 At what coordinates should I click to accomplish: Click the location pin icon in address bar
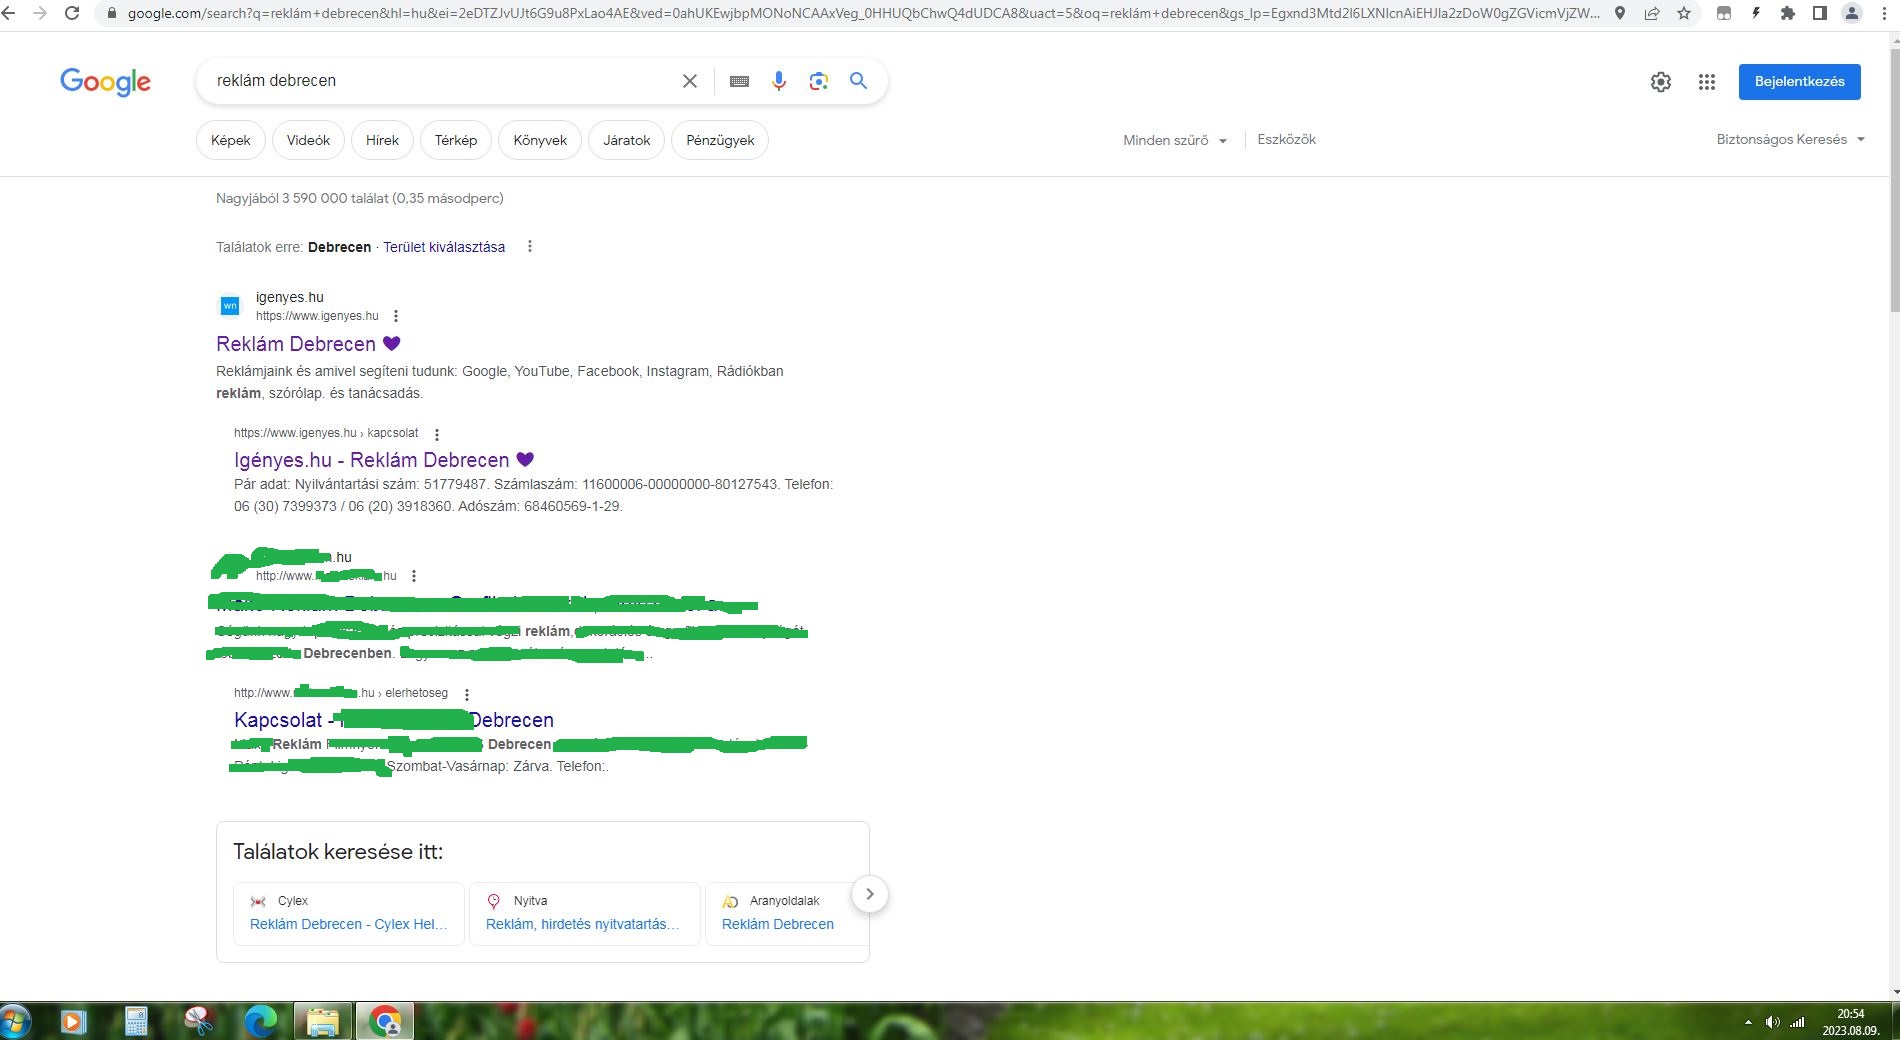point(1620,13)
